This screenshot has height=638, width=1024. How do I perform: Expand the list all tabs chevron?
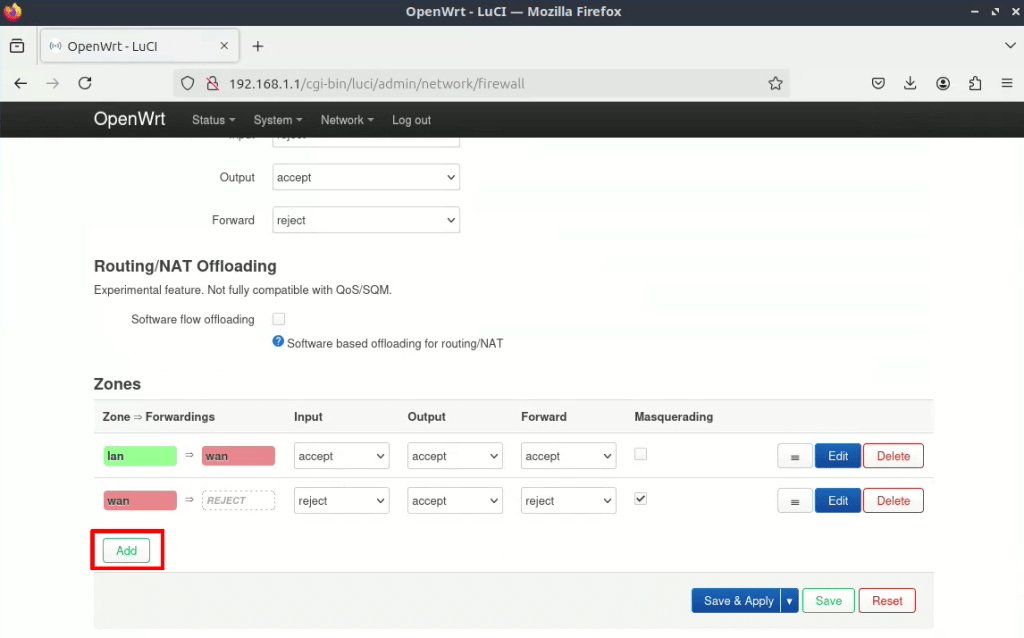1010,46
